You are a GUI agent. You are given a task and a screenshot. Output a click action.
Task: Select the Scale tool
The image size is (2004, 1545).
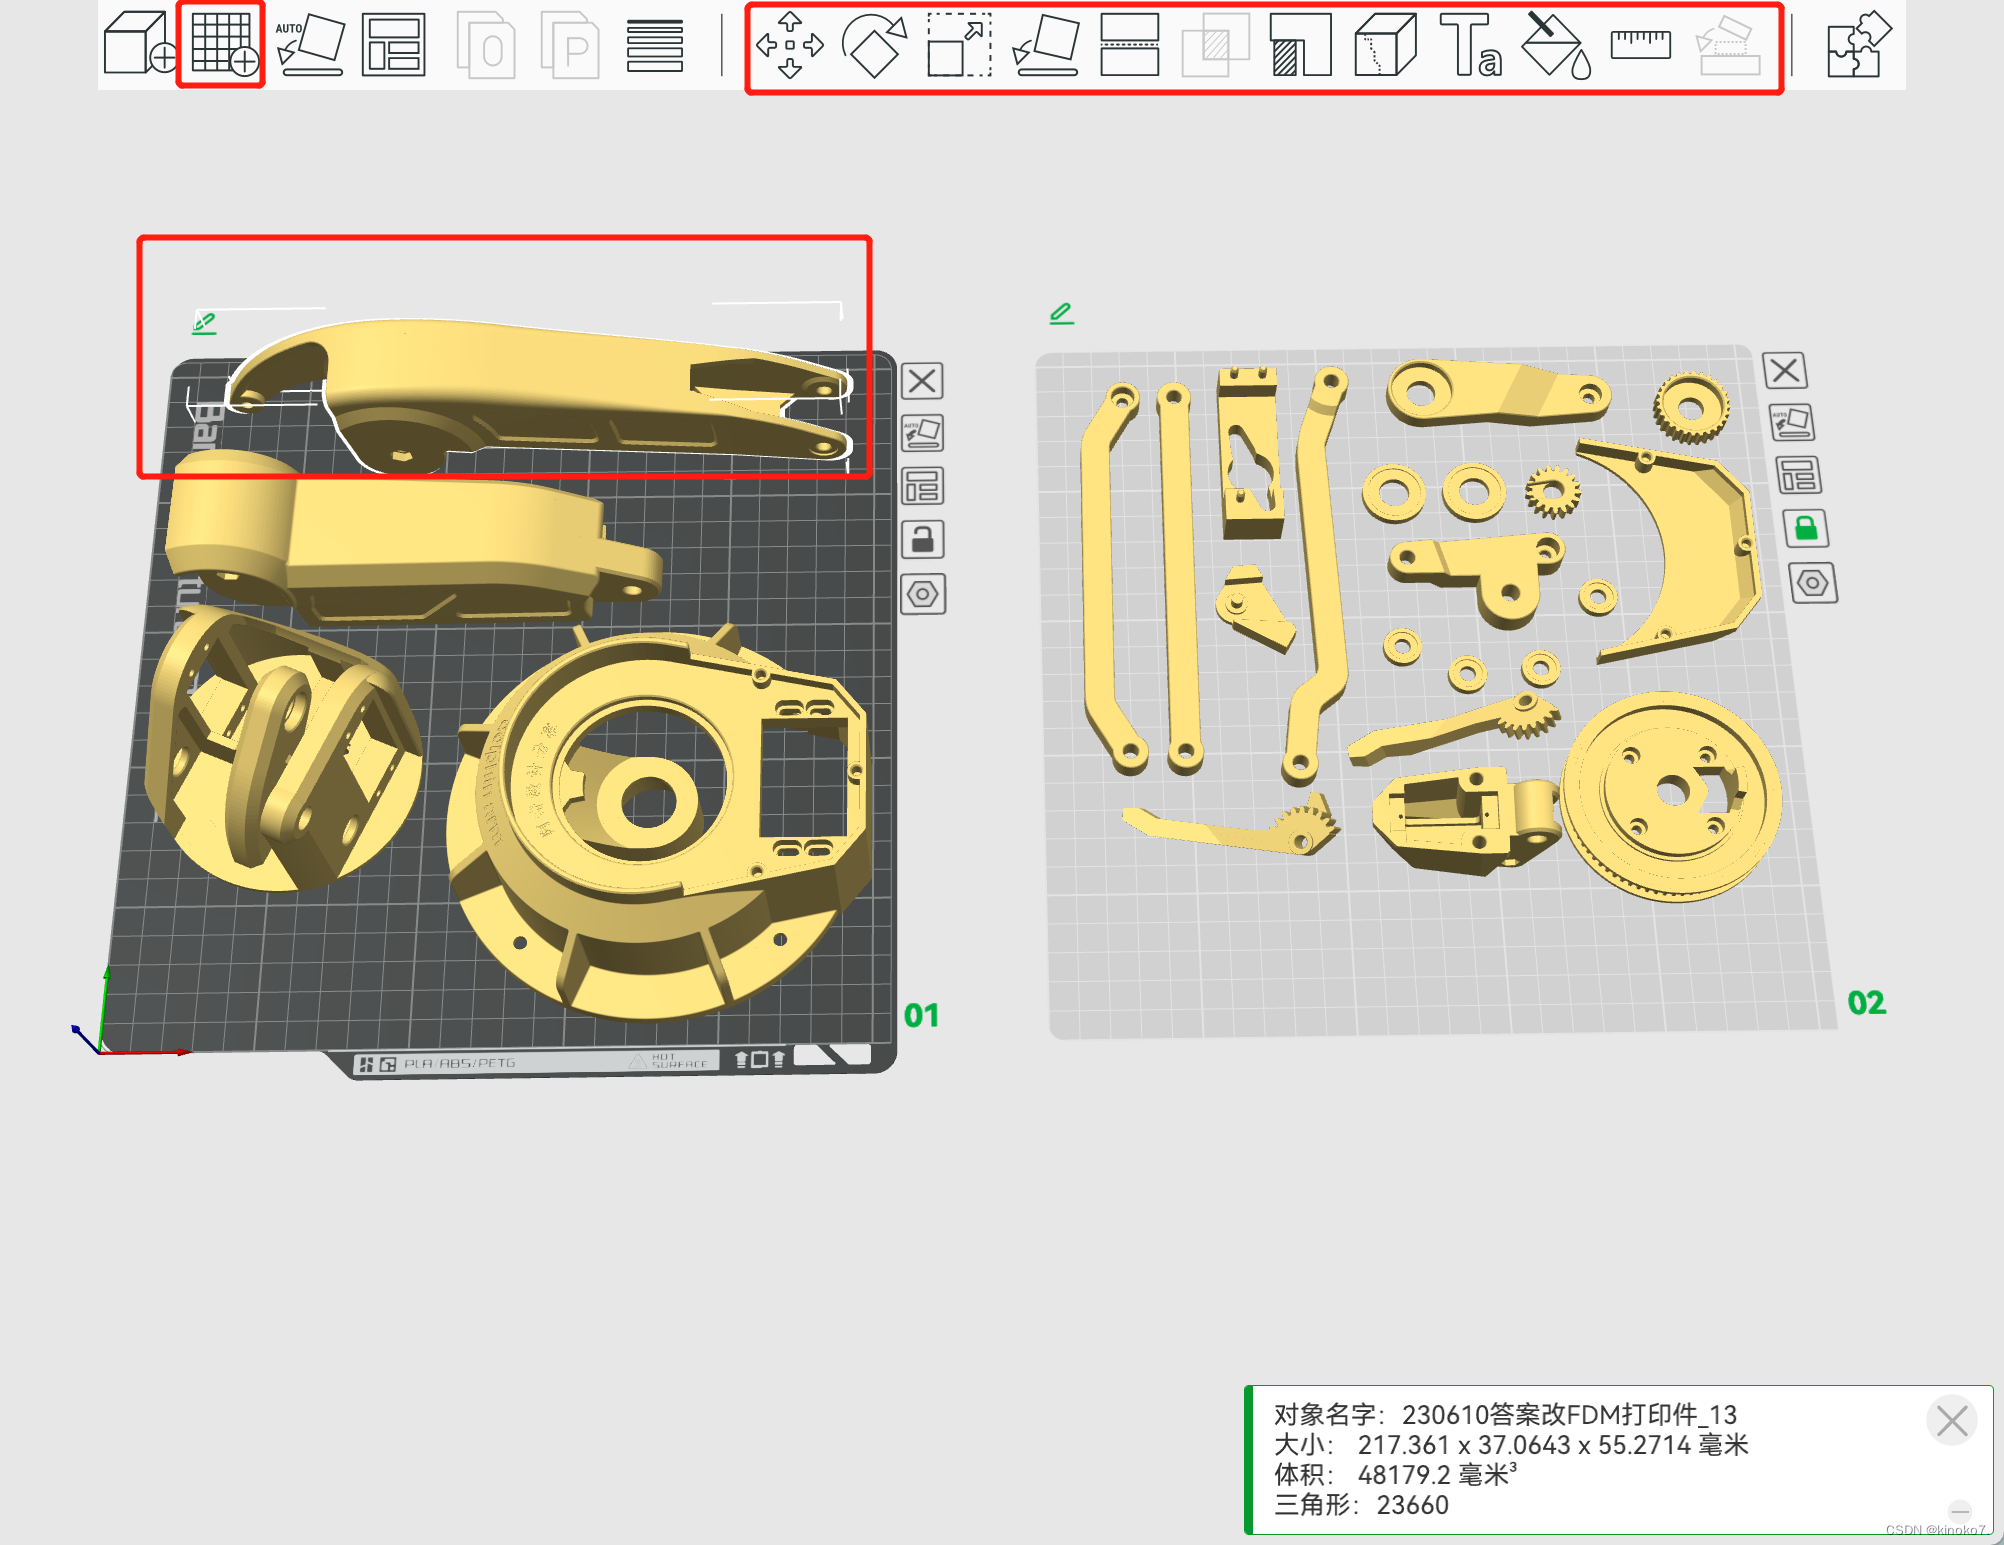click(x=959, y=45)
